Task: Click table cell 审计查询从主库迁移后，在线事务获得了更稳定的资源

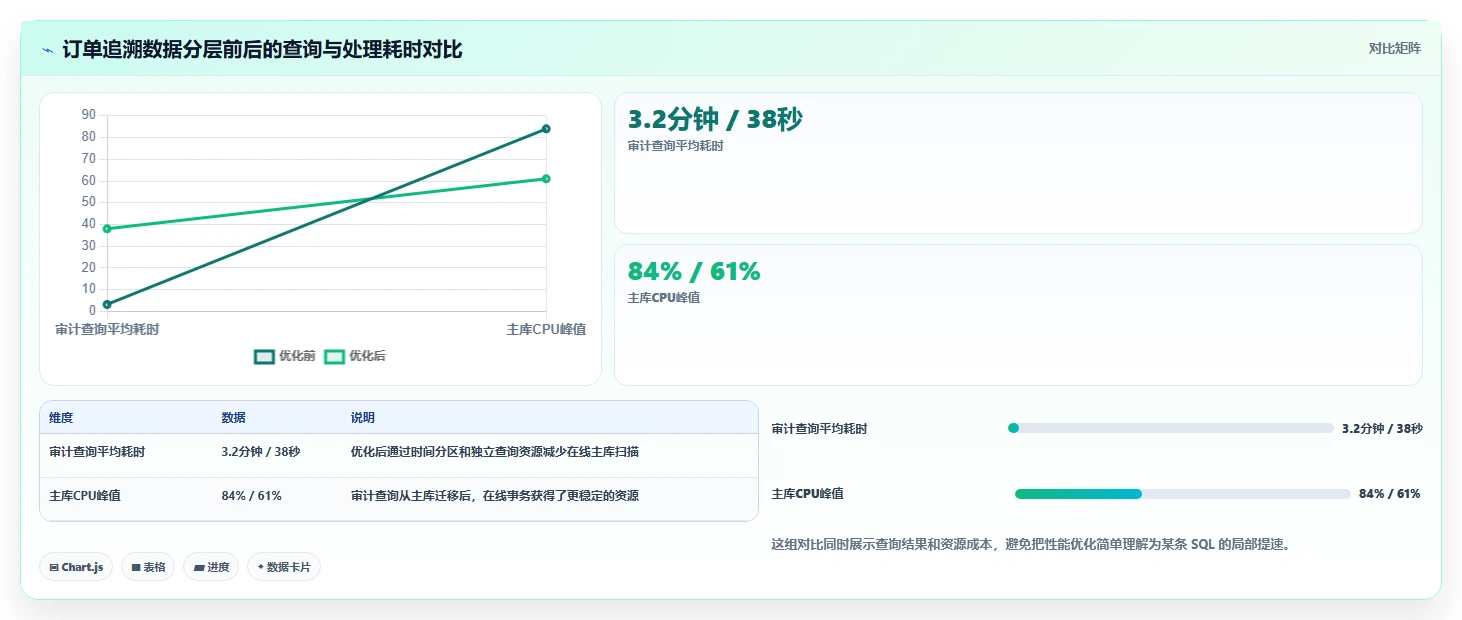Action: pos(494,496)
